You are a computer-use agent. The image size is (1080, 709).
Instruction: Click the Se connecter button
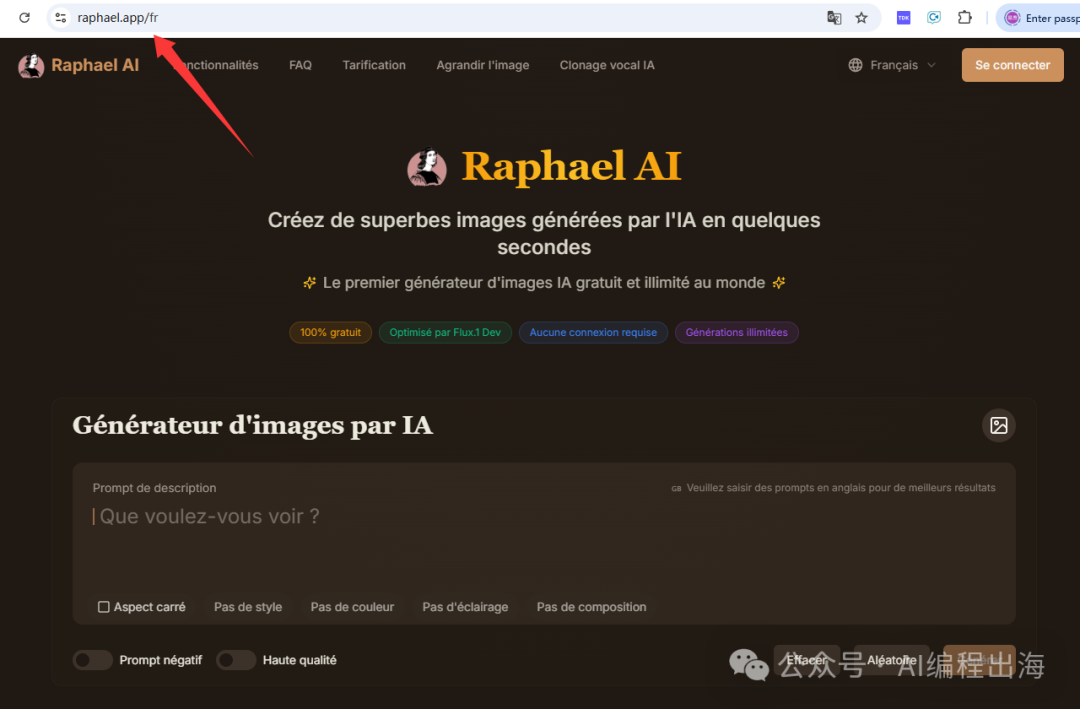[1012, 65]
